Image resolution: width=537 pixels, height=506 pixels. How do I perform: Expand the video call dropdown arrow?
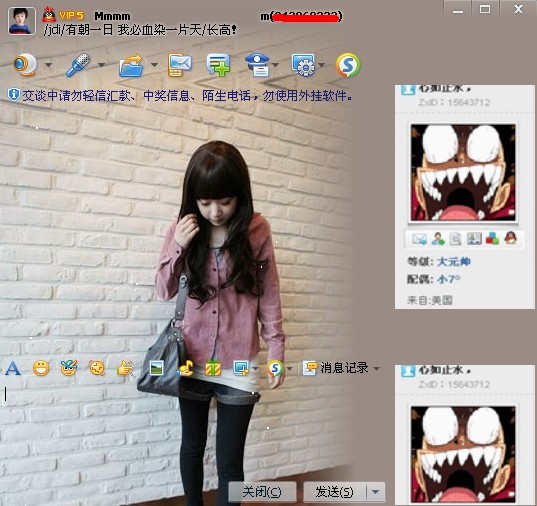pyautogui.click(x=48, y=65)
